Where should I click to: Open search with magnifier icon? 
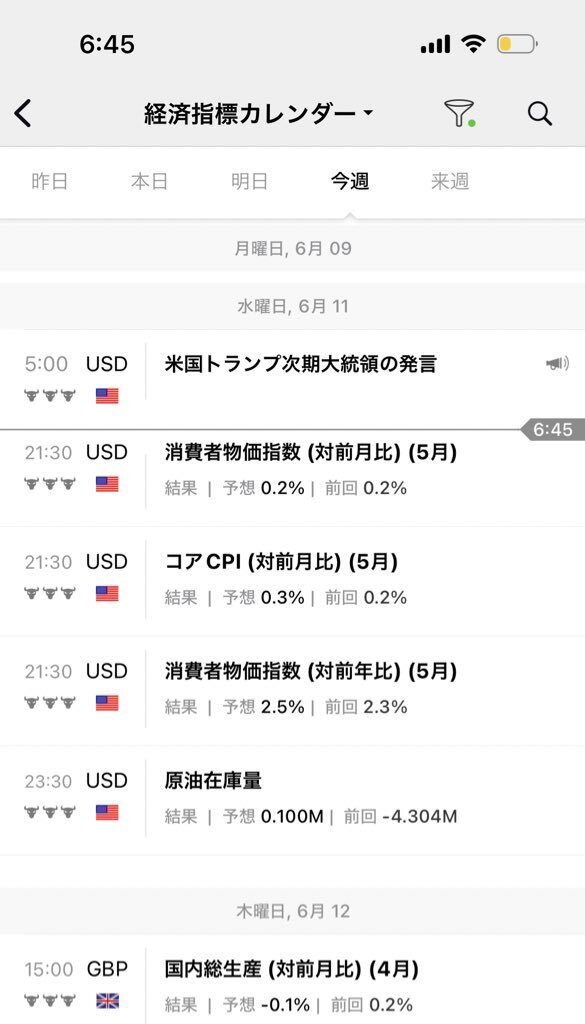pos(540,113)
